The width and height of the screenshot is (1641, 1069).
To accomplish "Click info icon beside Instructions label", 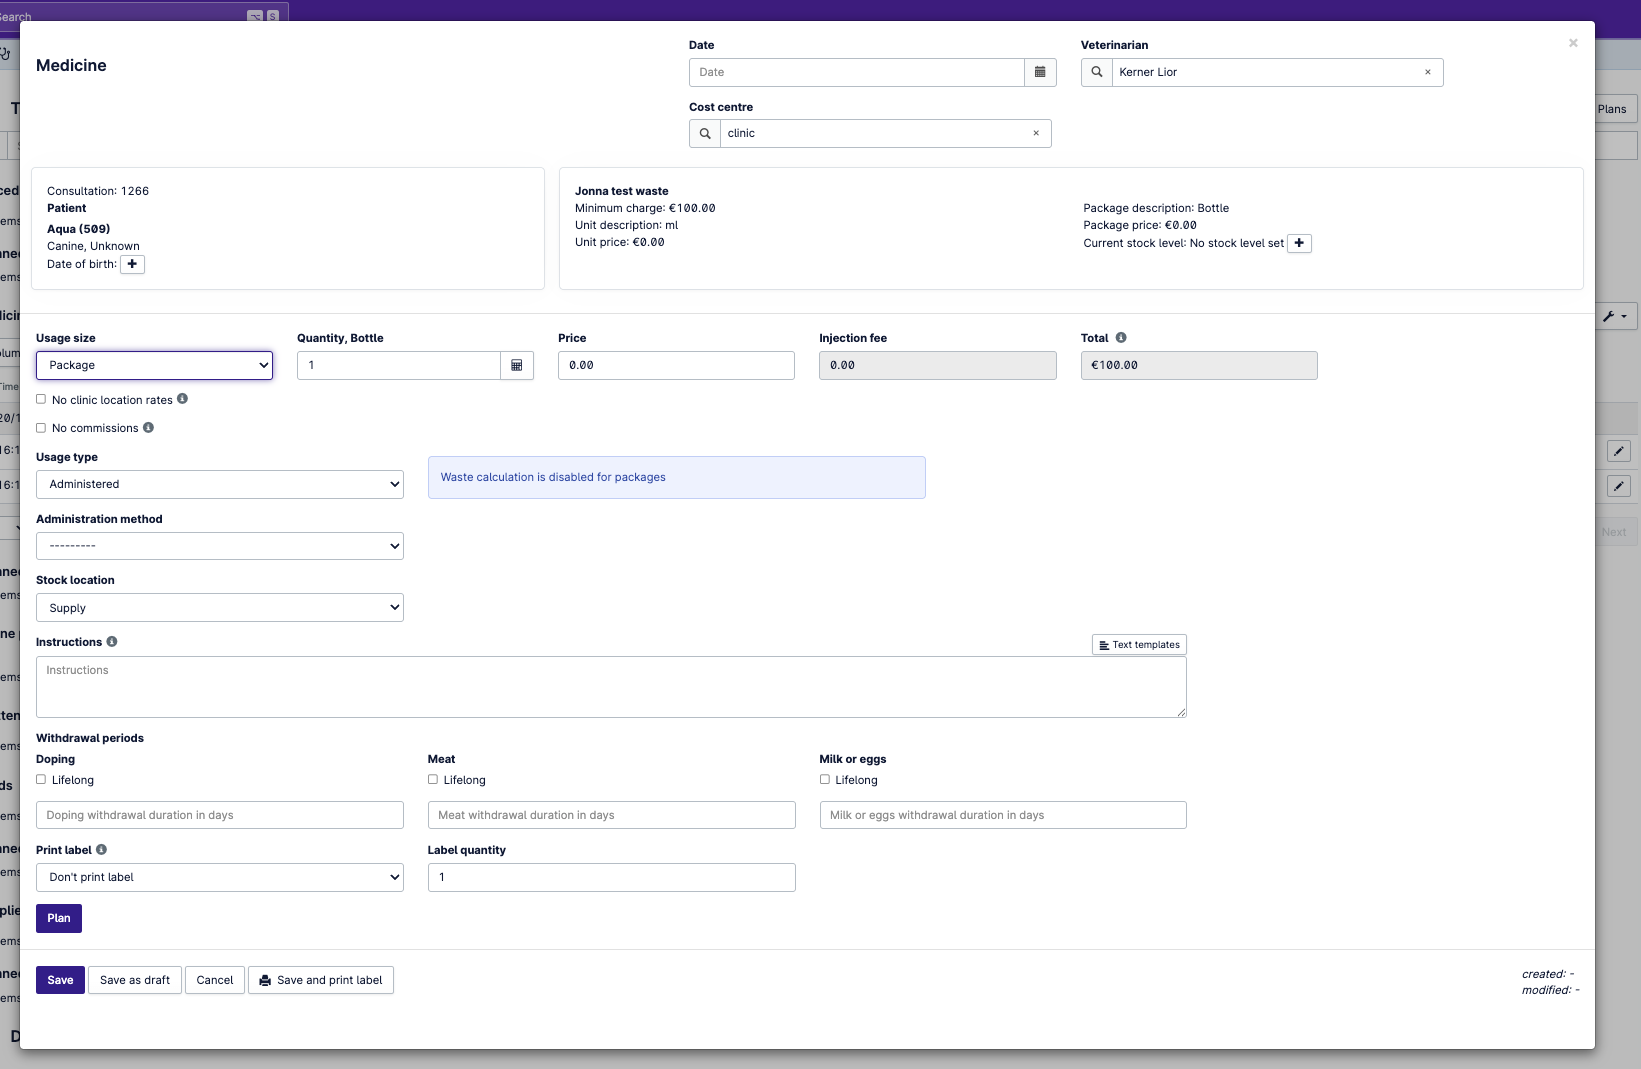I will click(112, 642).
